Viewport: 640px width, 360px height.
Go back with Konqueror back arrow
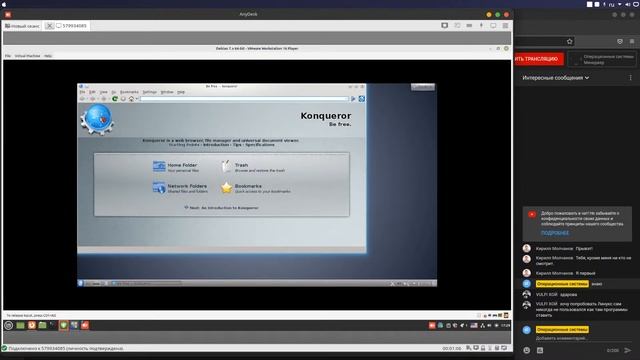tap(82, 99)
